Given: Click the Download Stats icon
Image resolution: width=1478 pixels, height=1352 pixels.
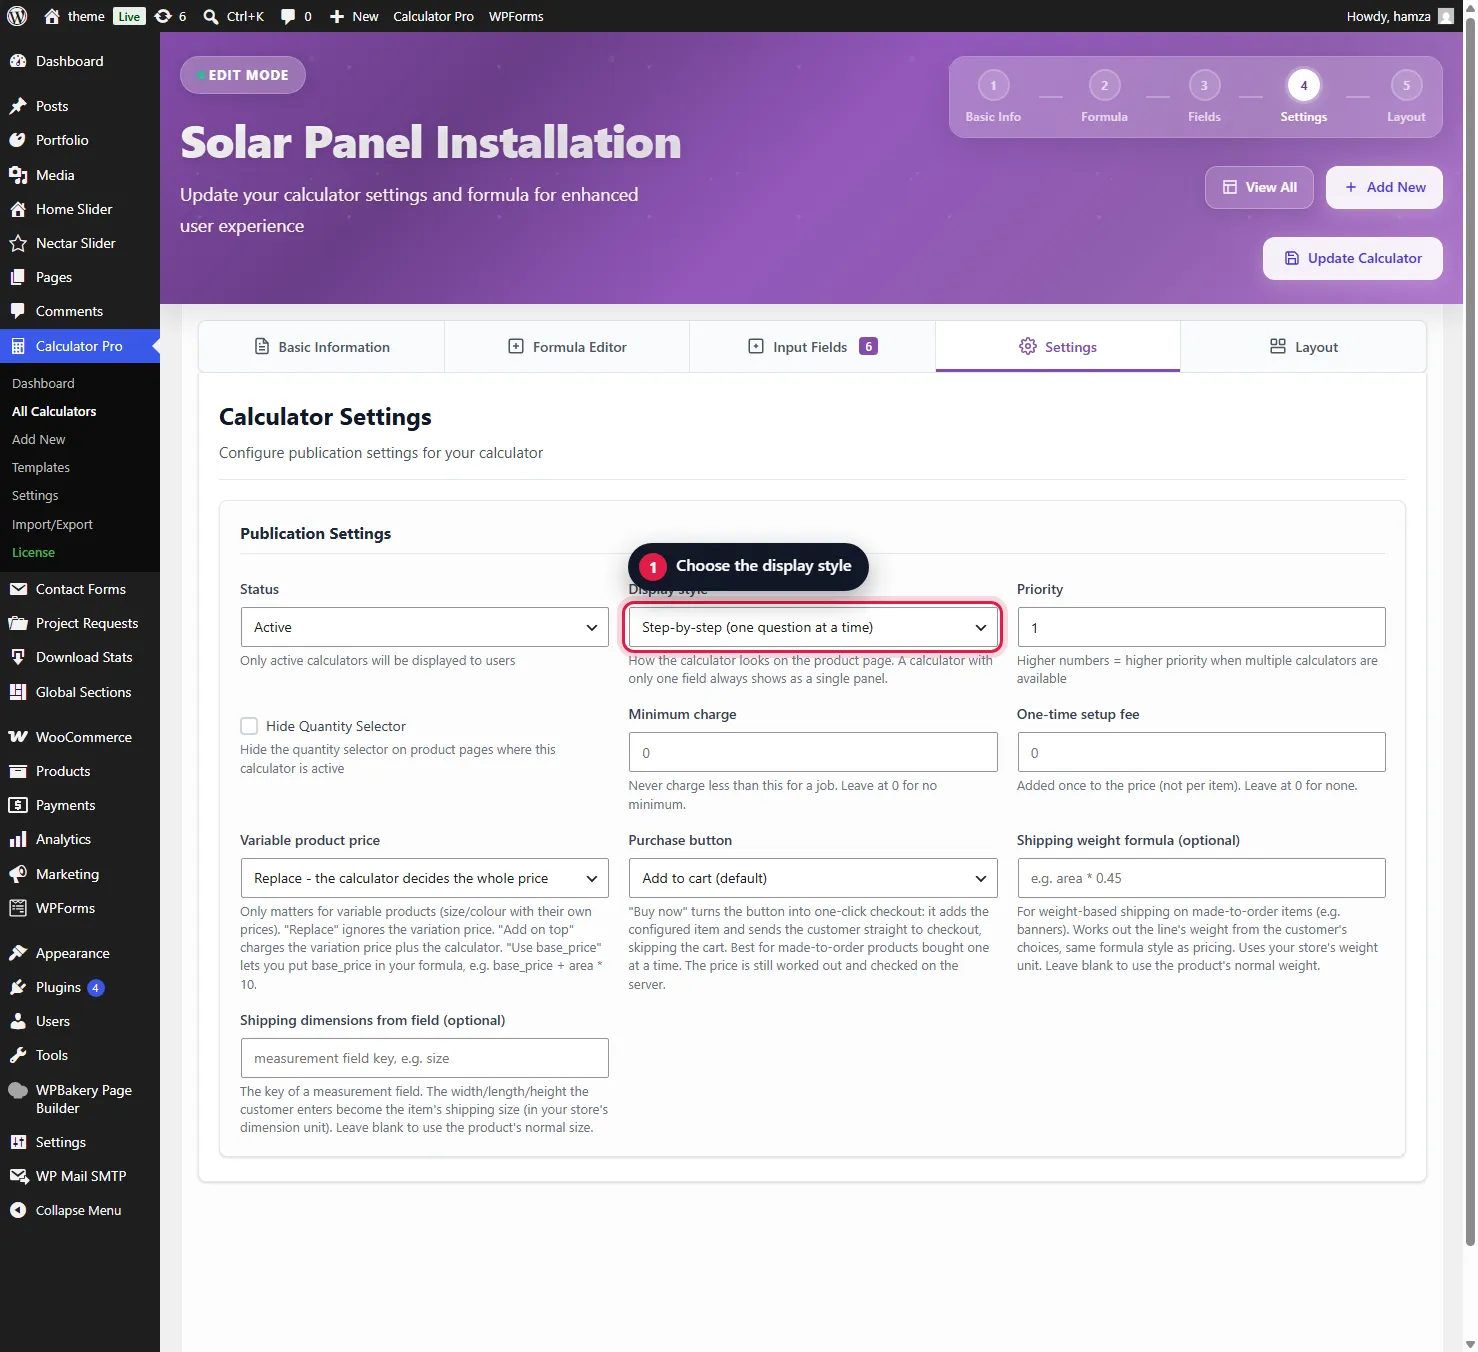Looking at the screenshot, I should [x=18, y=657].
